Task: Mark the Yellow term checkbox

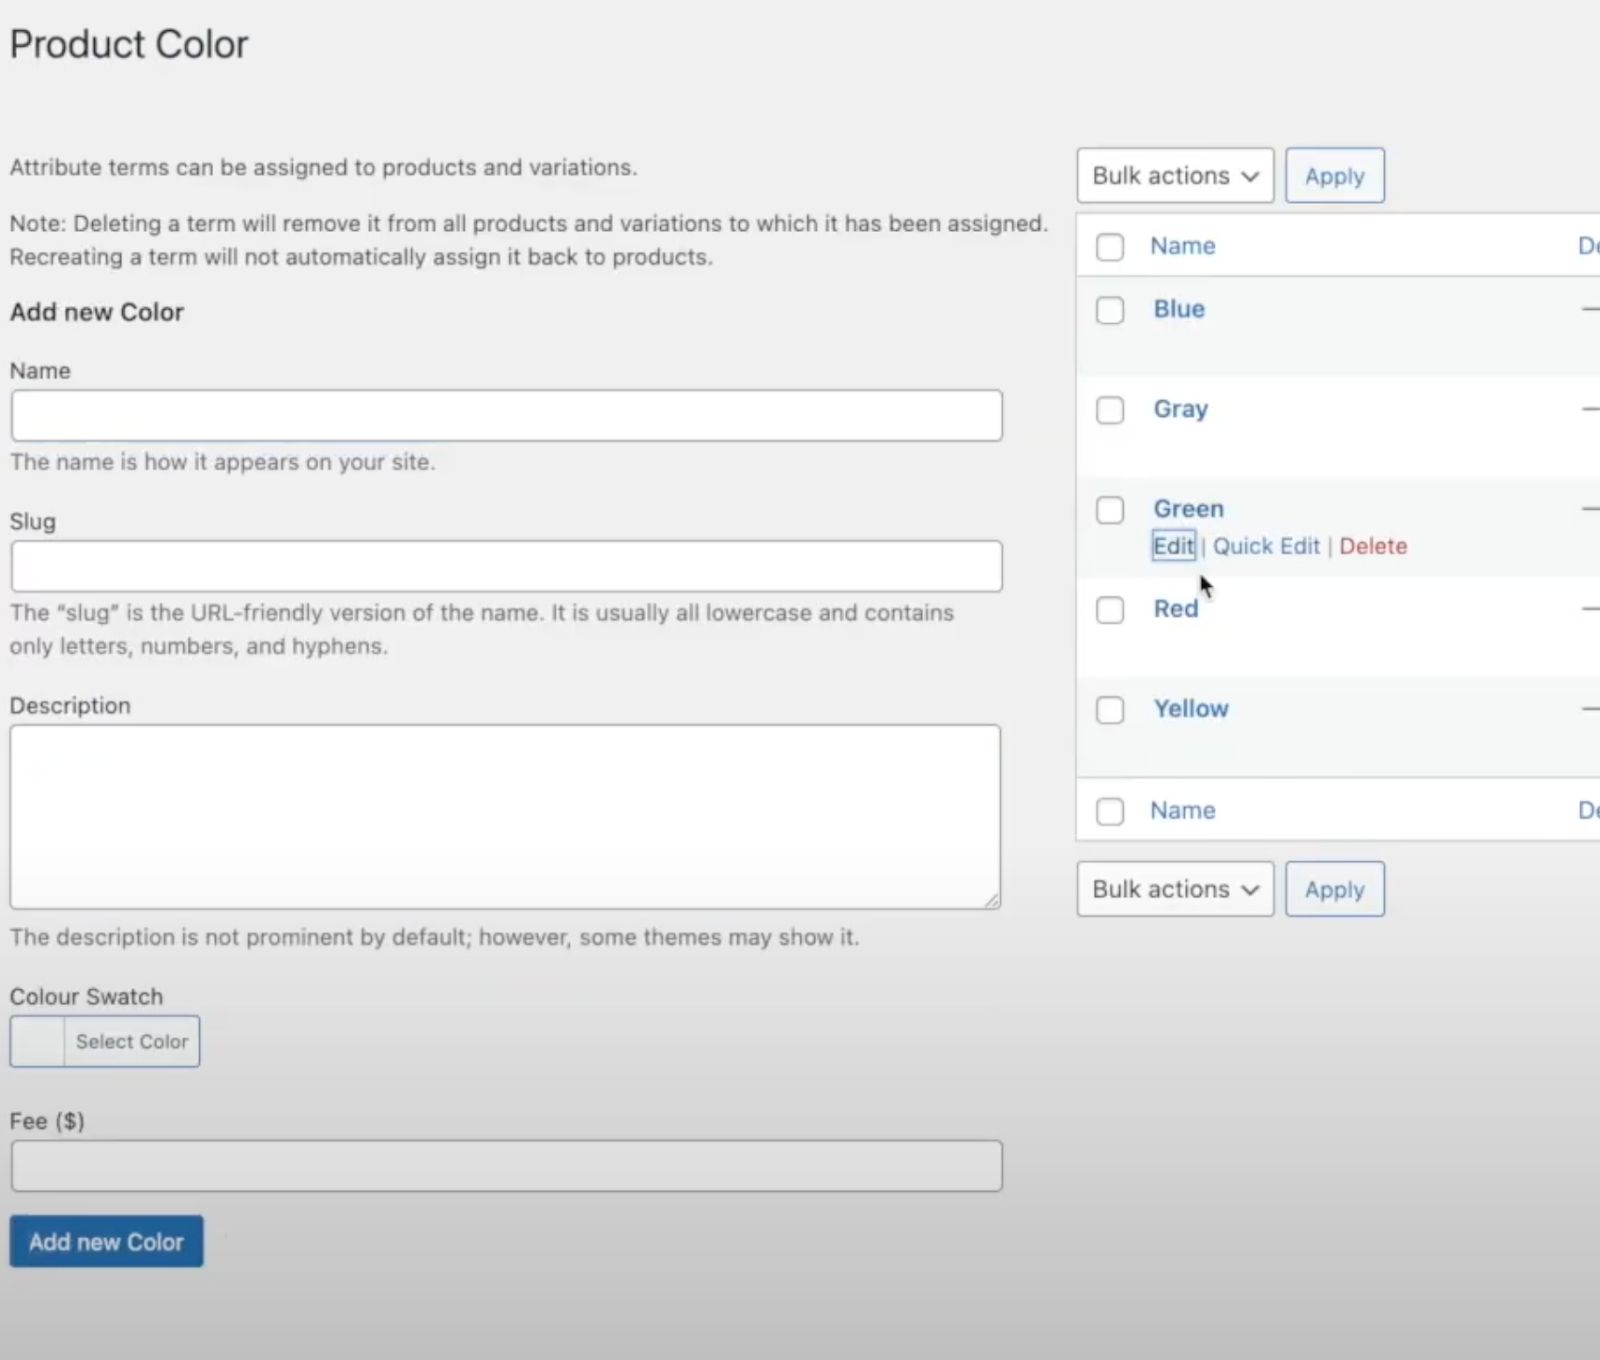Action: click(1109, 710)
